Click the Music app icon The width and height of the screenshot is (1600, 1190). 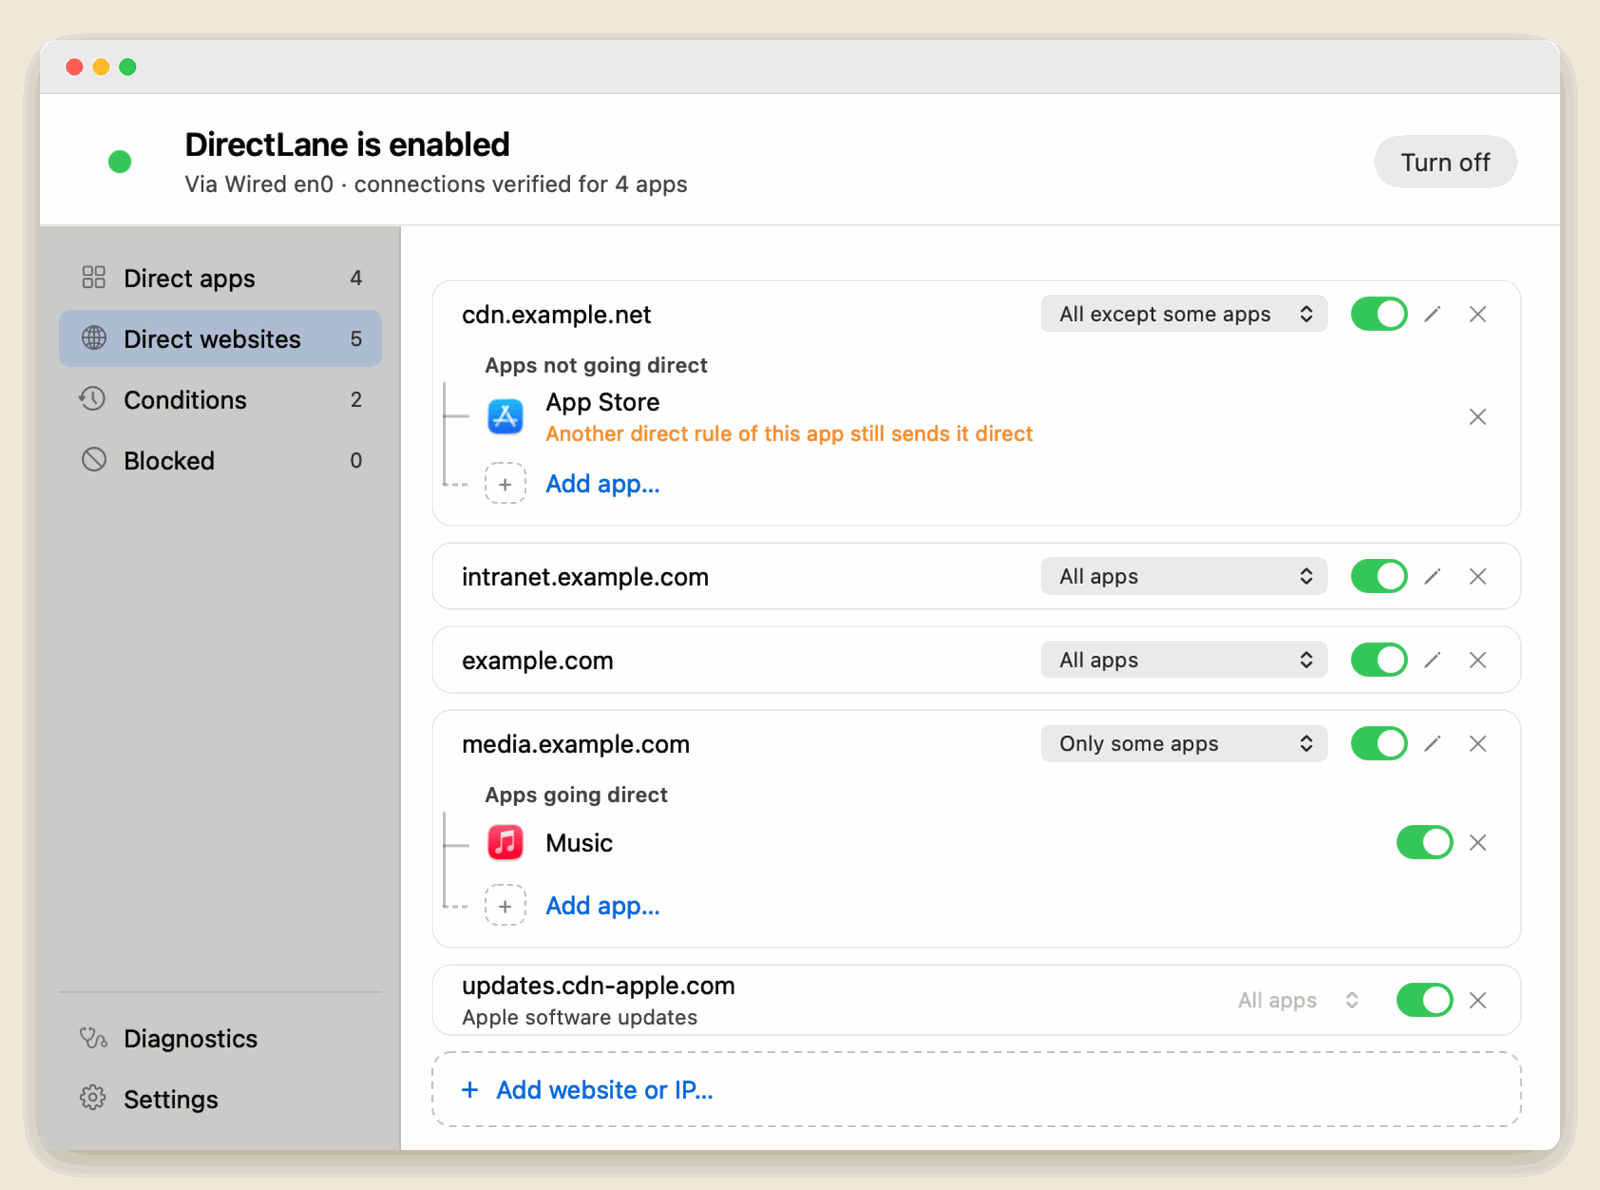click(x=505, y=843)
